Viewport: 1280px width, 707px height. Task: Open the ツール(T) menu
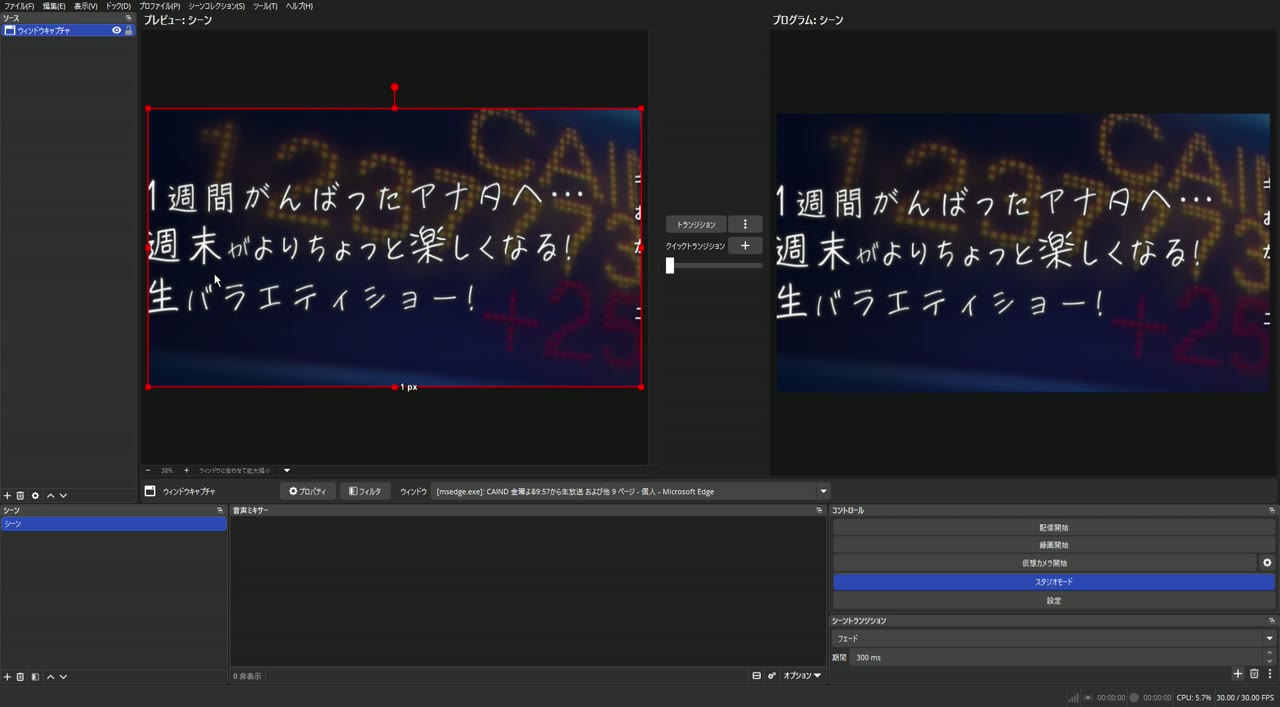266,6
